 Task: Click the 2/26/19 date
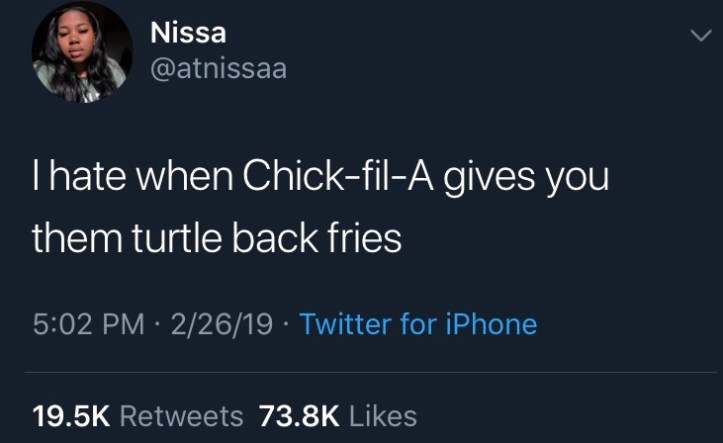pyautogui.click(x=224, y=324)
